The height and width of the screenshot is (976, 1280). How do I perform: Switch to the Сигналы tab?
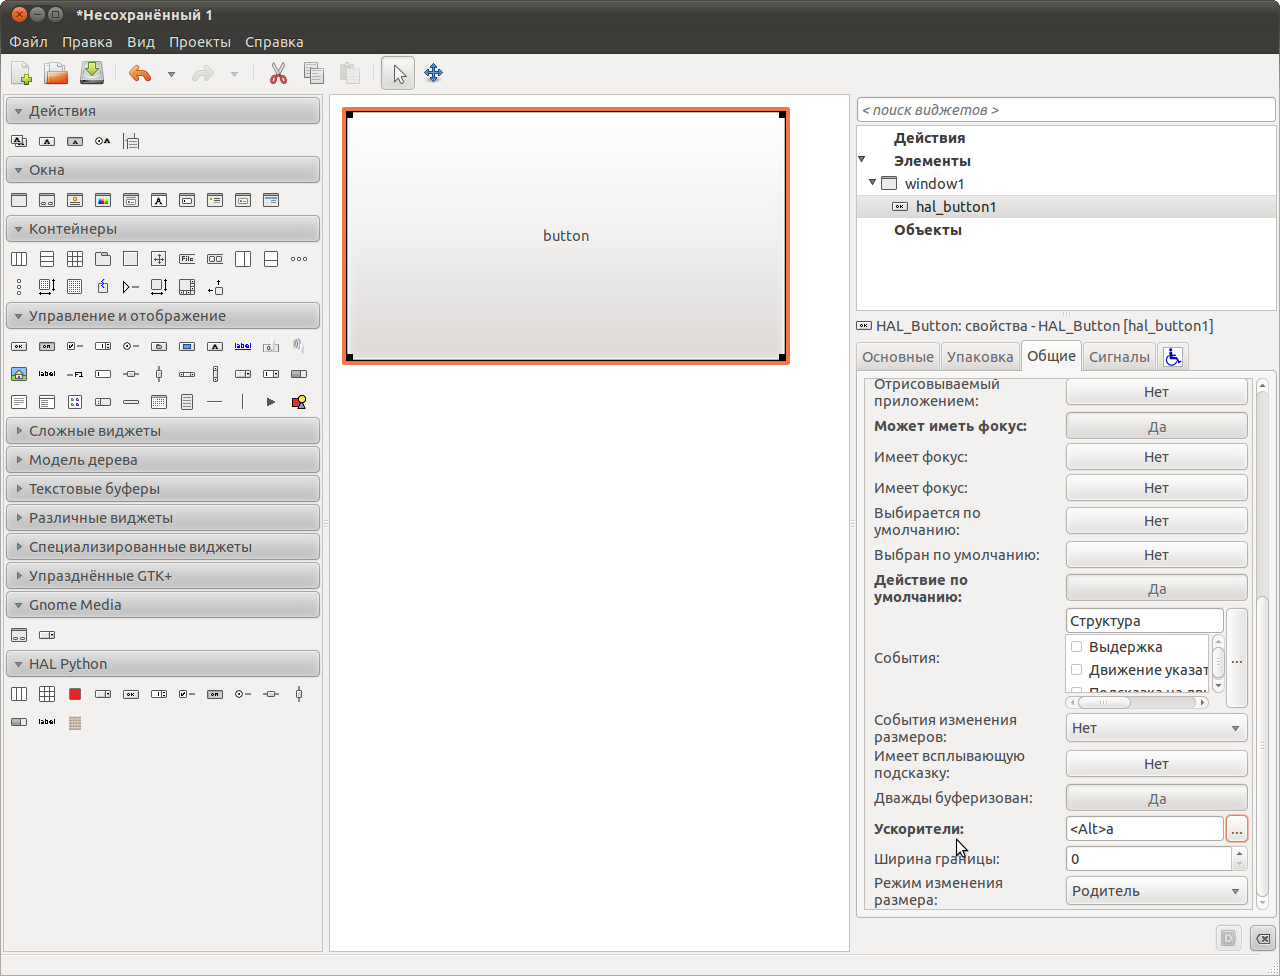coord(1119,356)
